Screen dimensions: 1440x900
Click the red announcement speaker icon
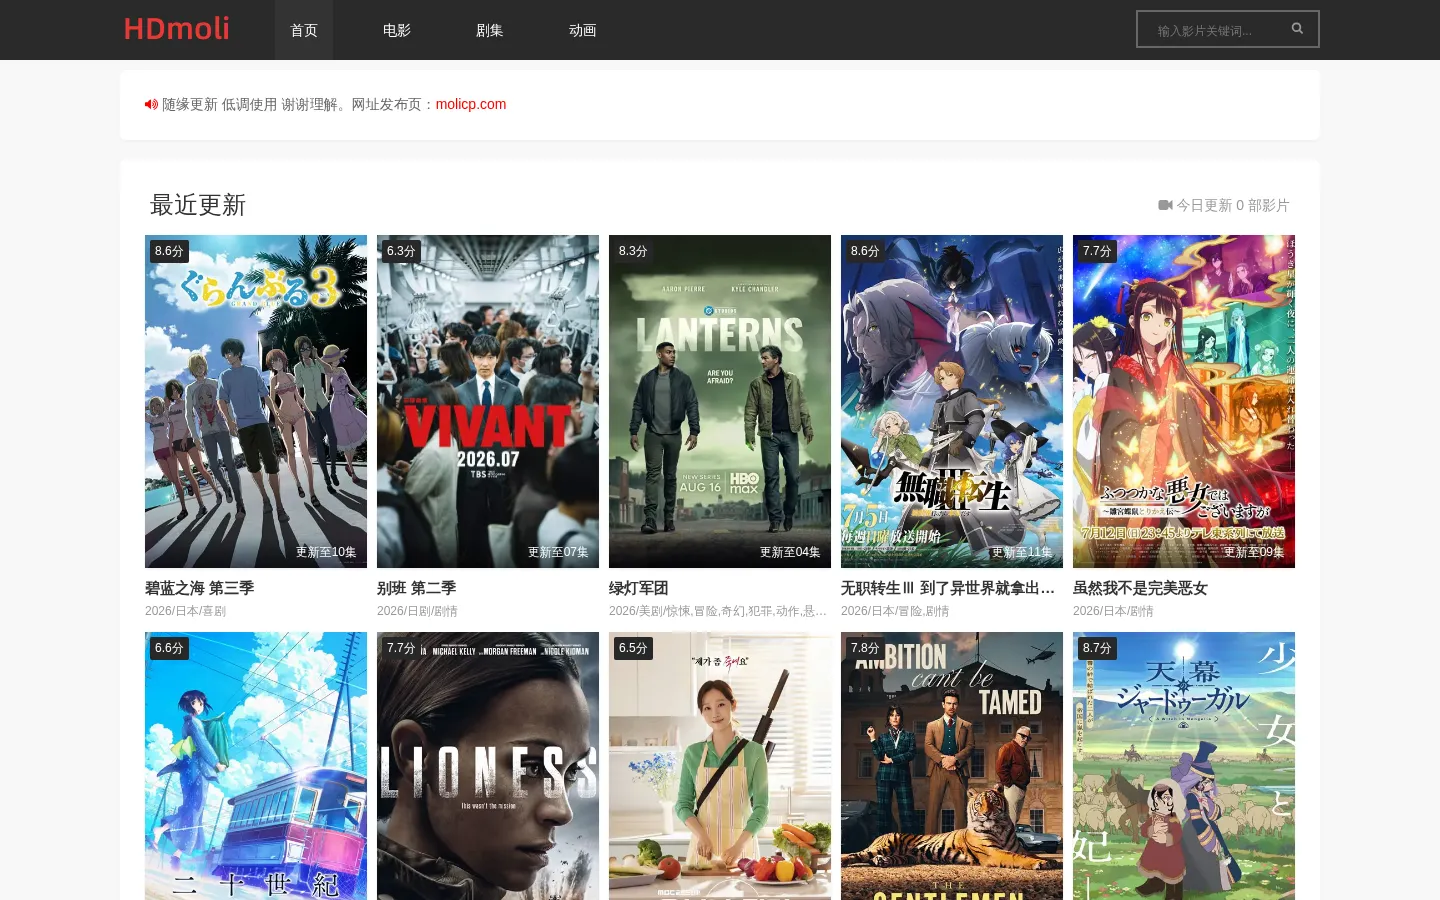pyautogui.click(x=151, y=104)
